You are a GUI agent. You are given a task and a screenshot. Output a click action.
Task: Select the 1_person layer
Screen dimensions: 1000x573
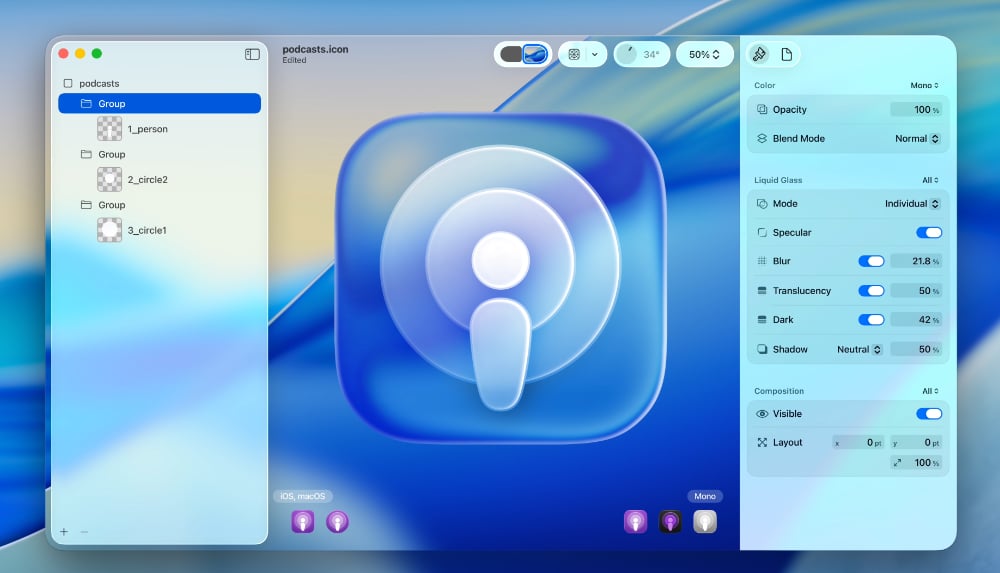click(147, 129)
